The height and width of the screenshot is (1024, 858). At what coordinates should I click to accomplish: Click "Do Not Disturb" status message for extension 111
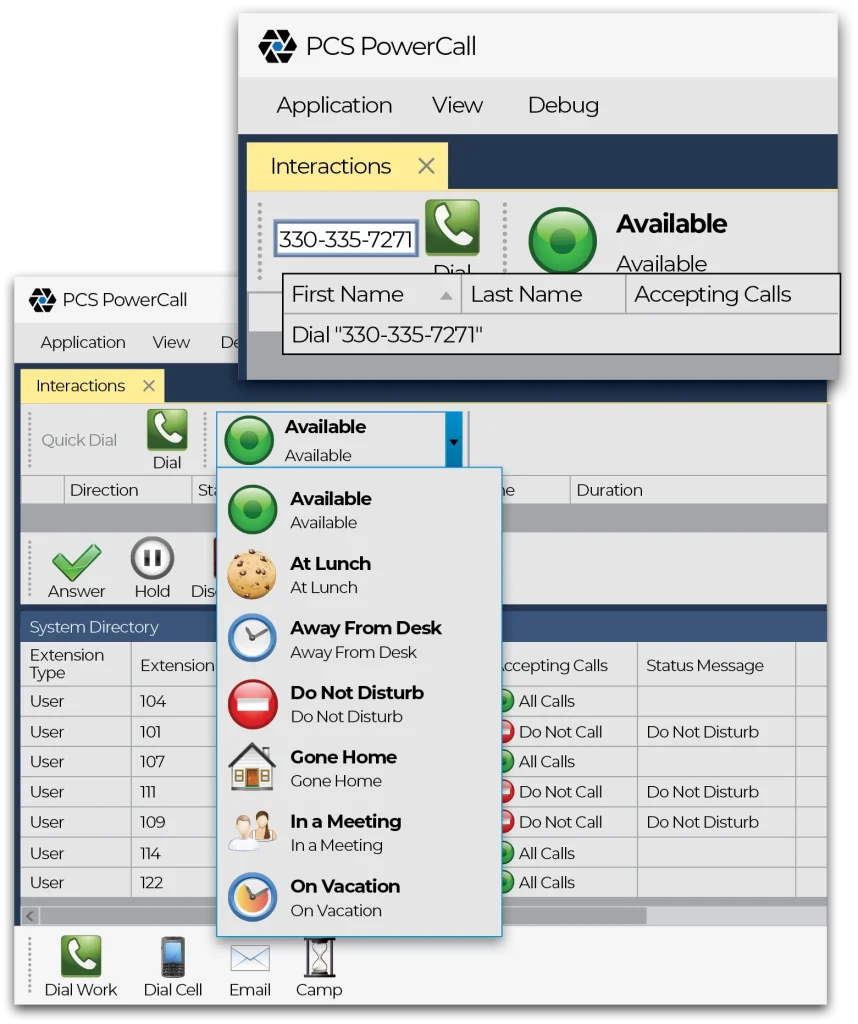point(703,792)
